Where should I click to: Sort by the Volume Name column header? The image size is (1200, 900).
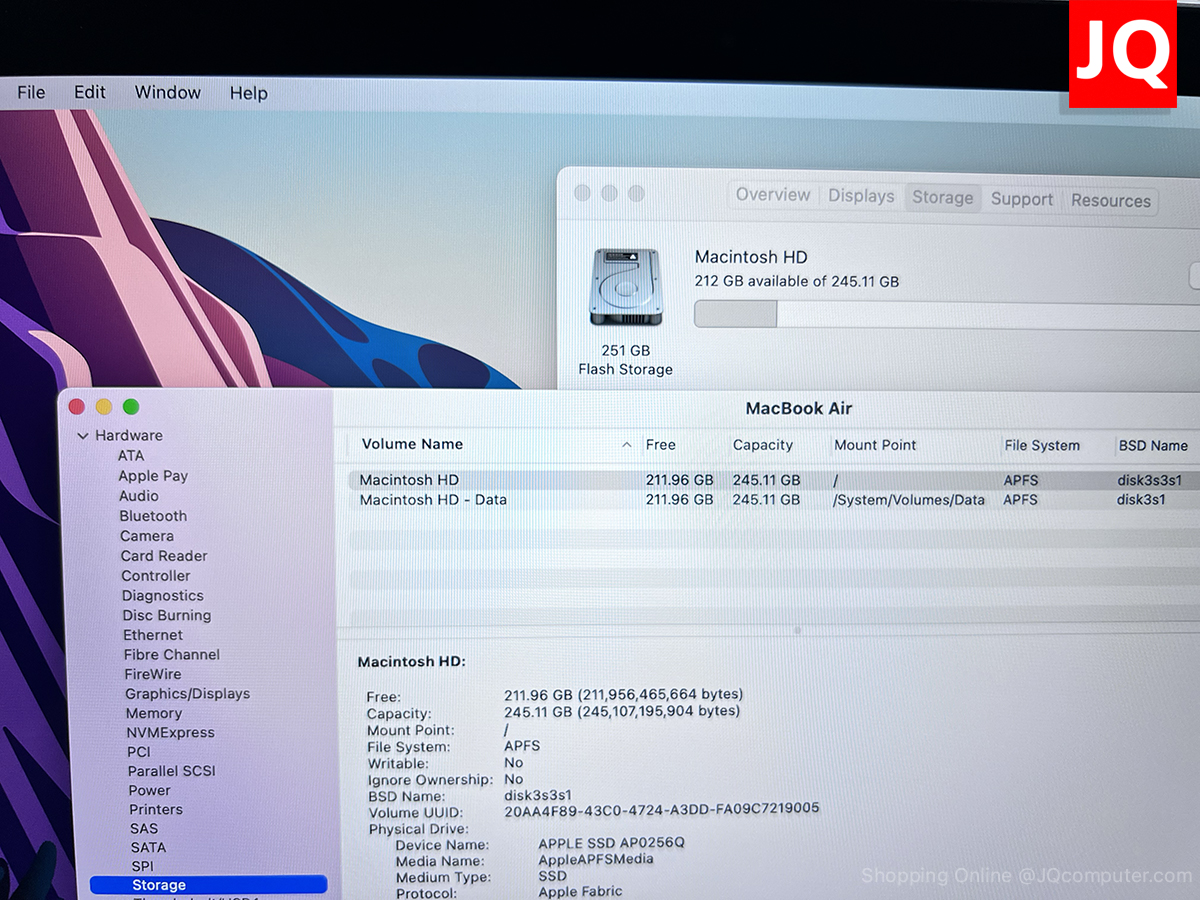[x=412, y=444]
